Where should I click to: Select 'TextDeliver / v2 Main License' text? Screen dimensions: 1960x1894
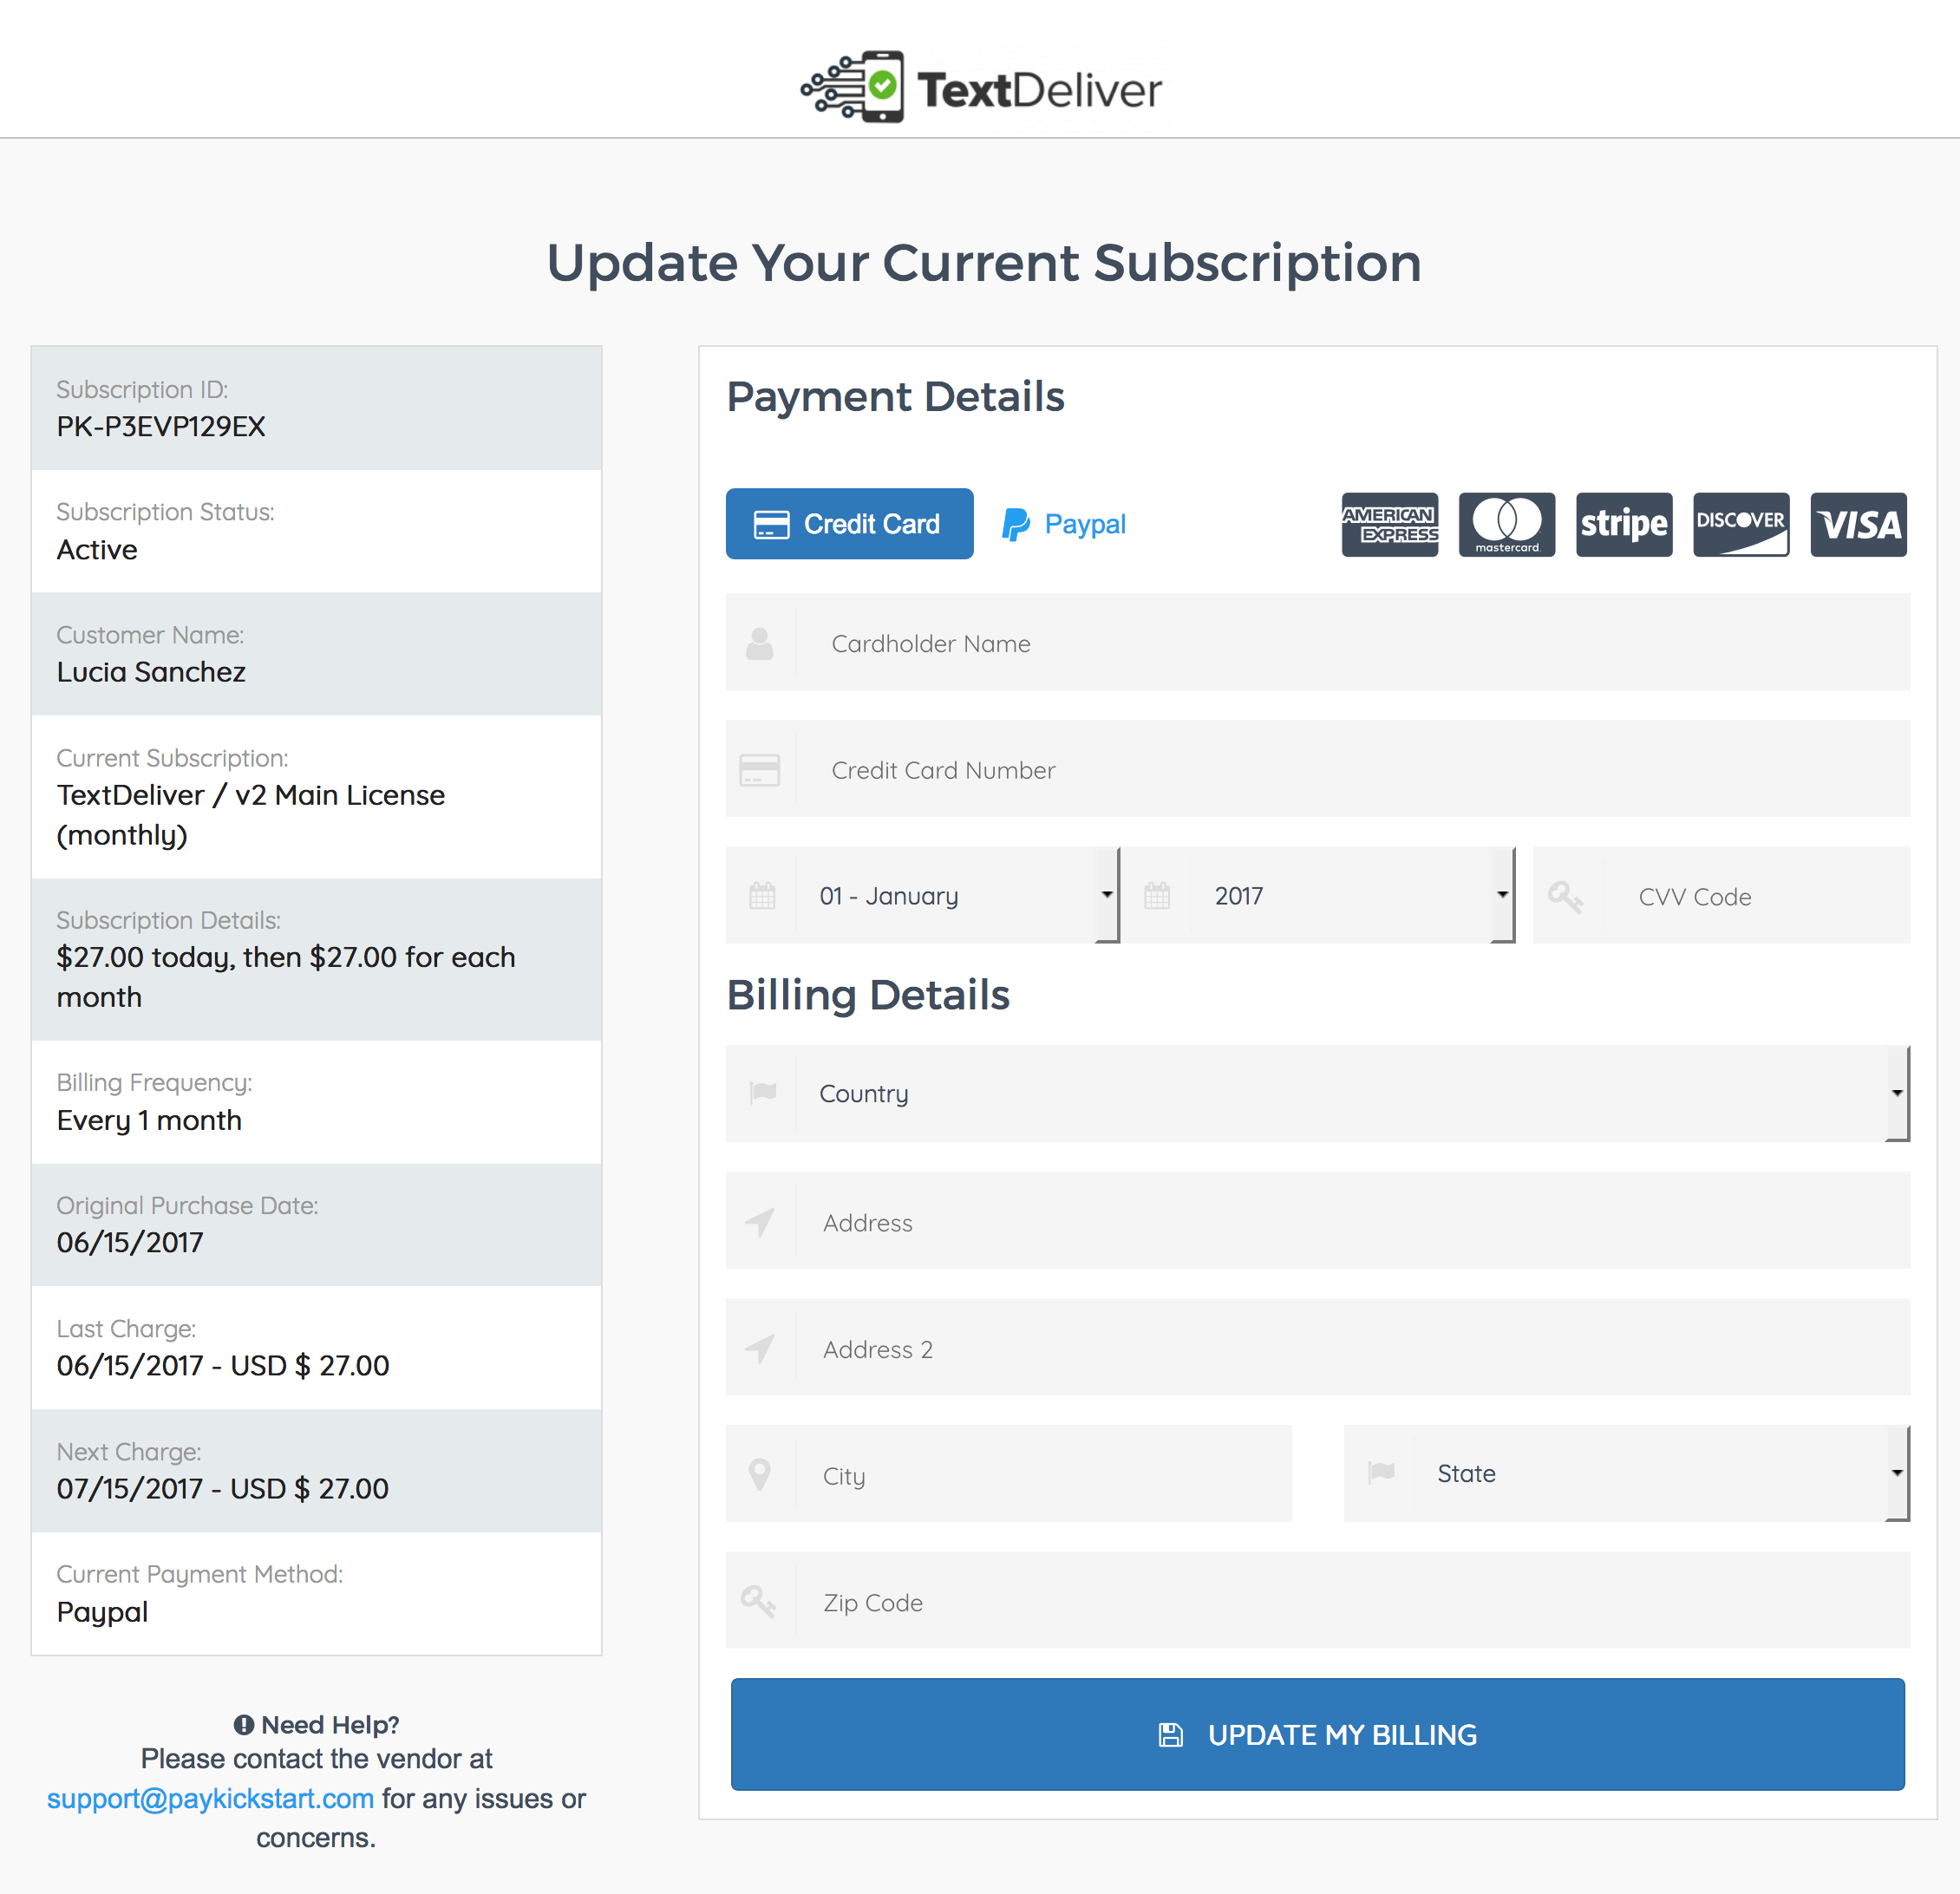pyautogui.click(x=251, y=795)
